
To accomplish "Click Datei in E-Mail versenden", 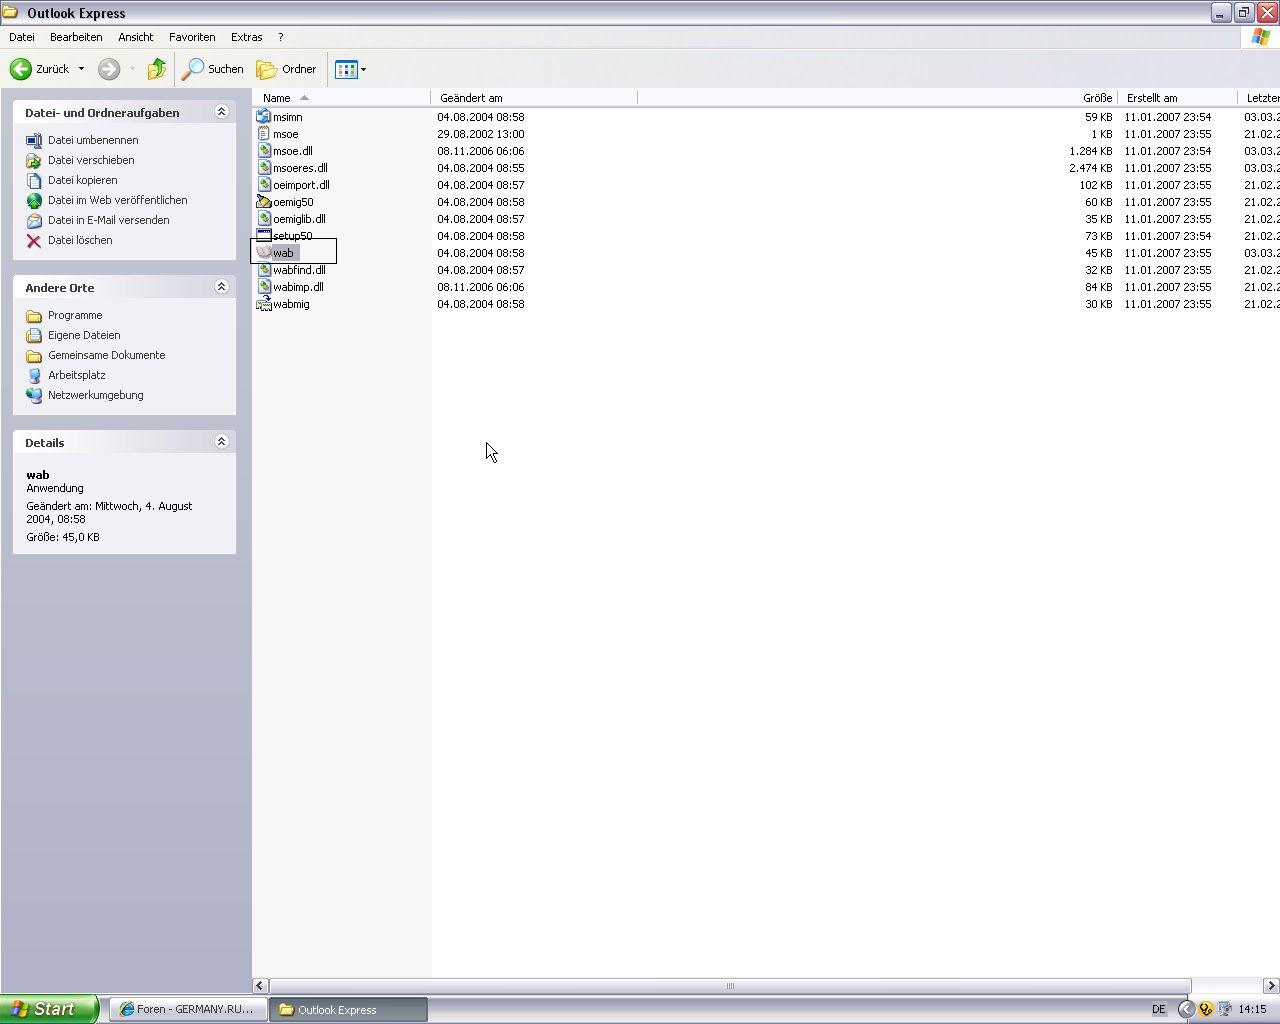I will pyautogui.click(x=108, y=220).
